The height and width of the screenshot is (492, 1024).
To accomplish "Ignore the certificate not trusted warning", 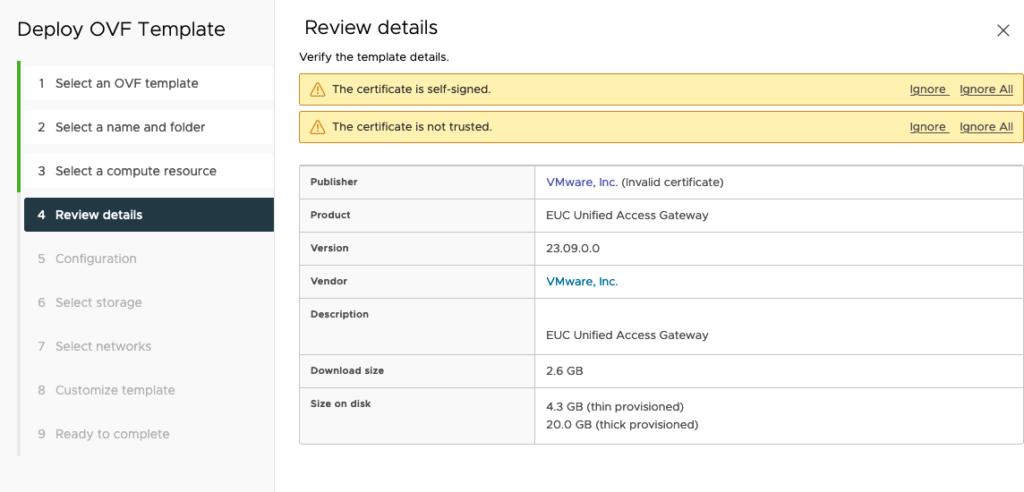I will pos(927,128).
